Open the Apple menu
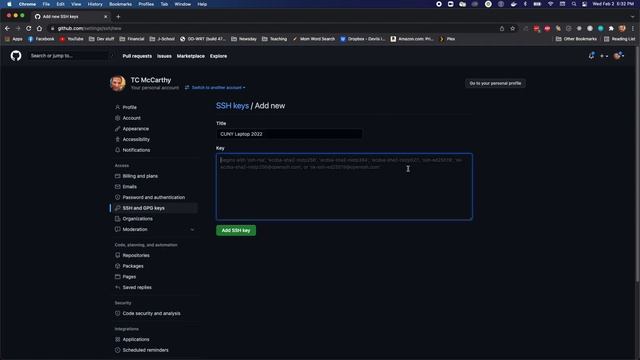Viewport: 640px width, 360px height. pos(9,4)
